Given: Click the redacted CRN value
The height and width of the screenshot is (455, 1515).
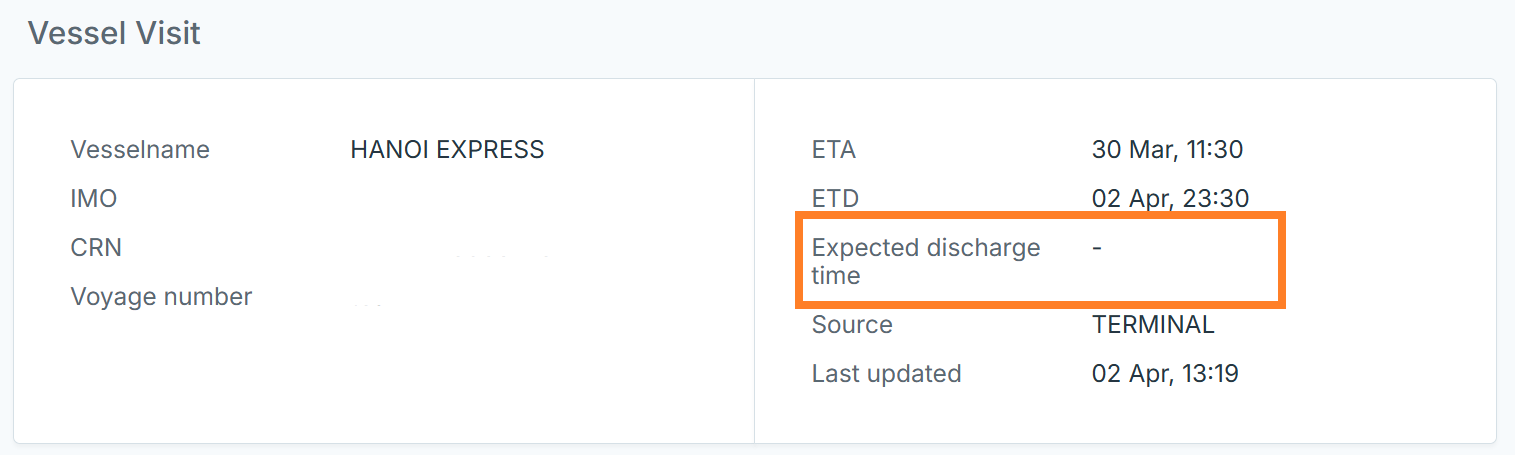Looking at the screenshot, I should (x=500, y=256).
